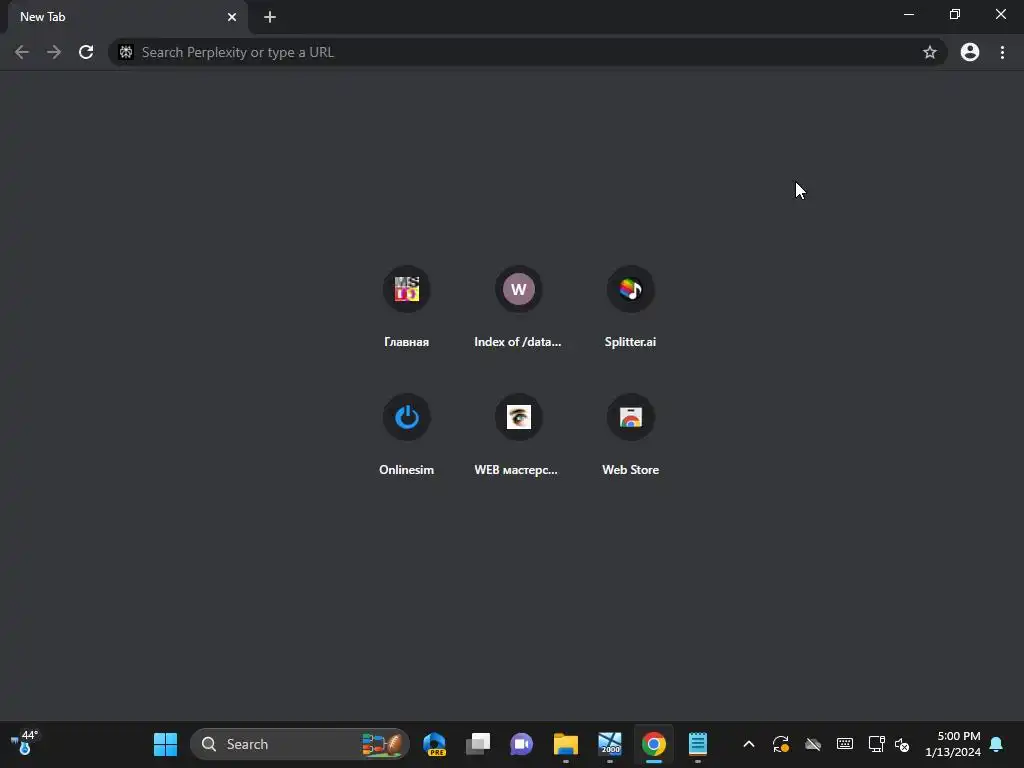The width and height of the screenshot is (1024, 768).
Task: Open the Index of /data shortcut
Action: [518, 307]
